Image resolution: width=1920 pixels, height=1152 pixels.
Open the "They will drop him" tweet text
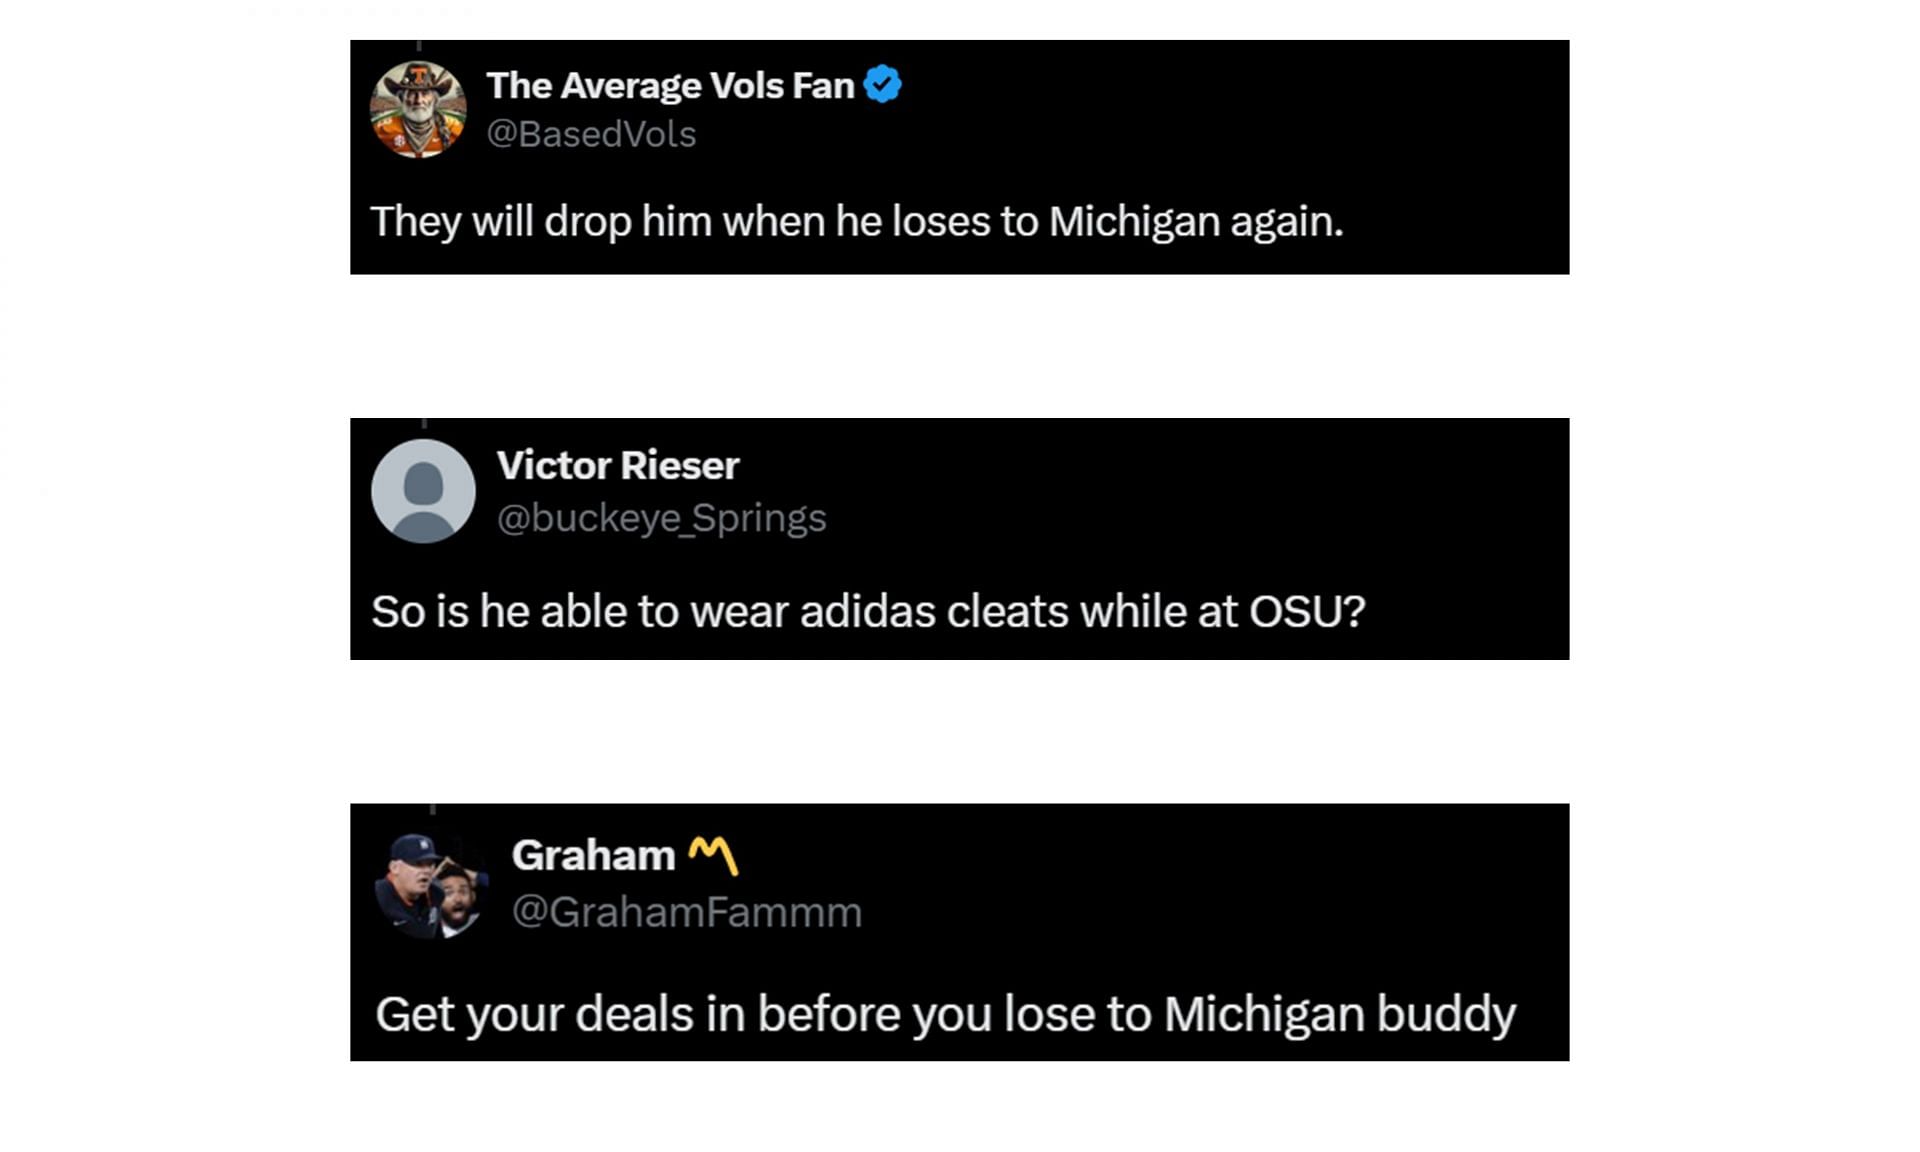click(856, 221)
